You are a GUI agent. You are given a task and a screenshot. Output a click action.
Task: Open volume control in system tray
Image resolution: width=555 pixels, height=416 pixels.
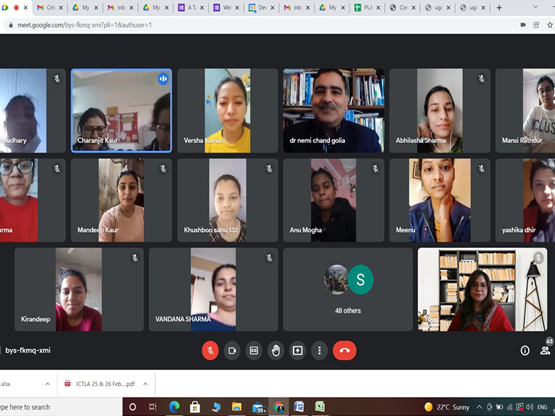[x=530, y=407]
